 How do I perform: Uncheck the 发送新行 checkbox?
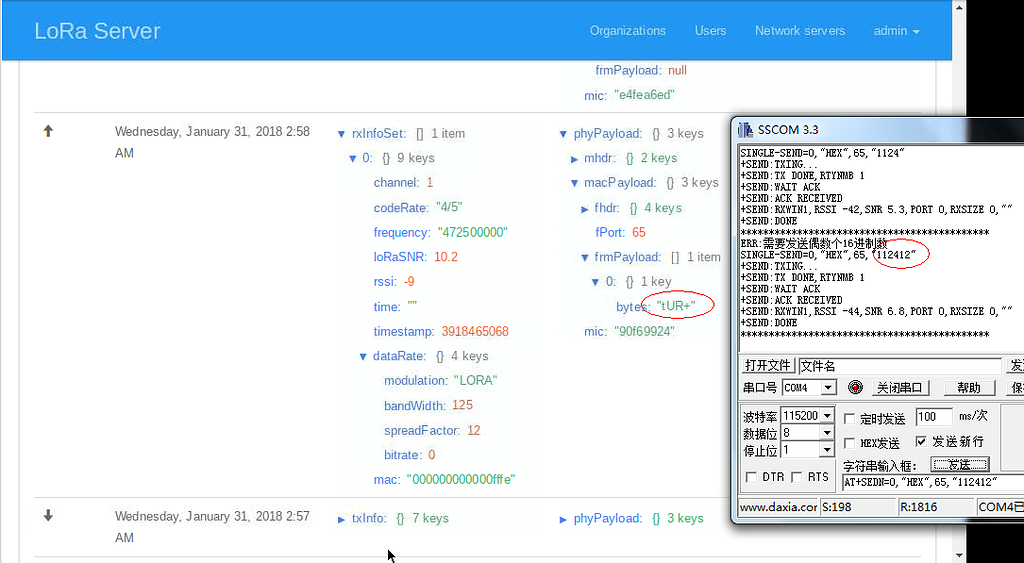[921, 442]
